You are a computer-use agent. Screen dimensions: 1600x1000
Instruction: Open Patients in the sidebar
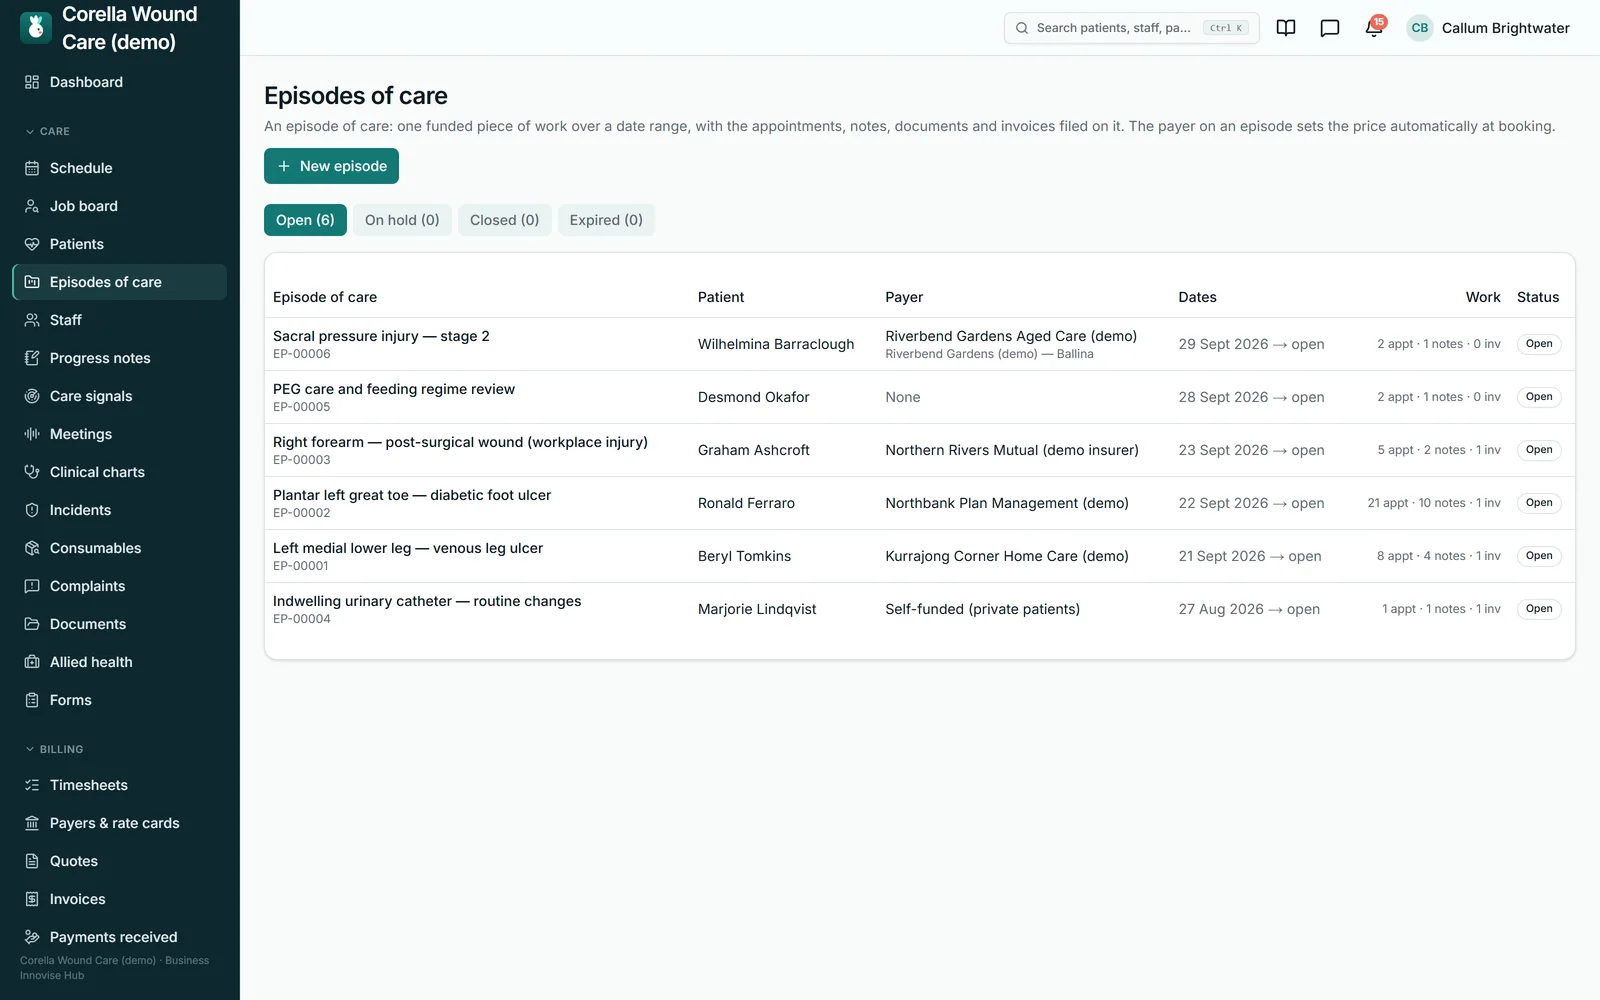[120, 244]
